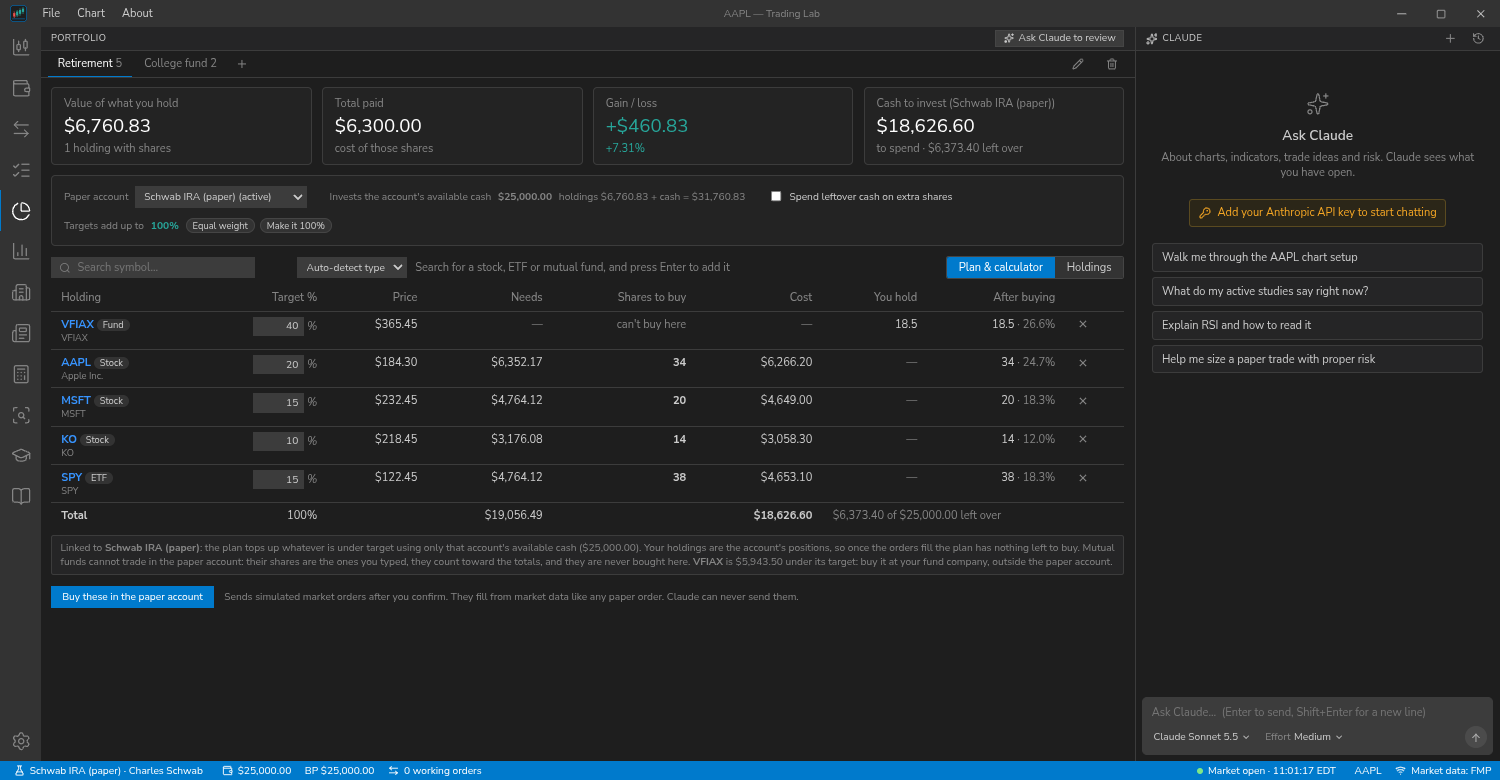Click the MSFT target percent field
The image size is (1500, 780).
[278, 402]
